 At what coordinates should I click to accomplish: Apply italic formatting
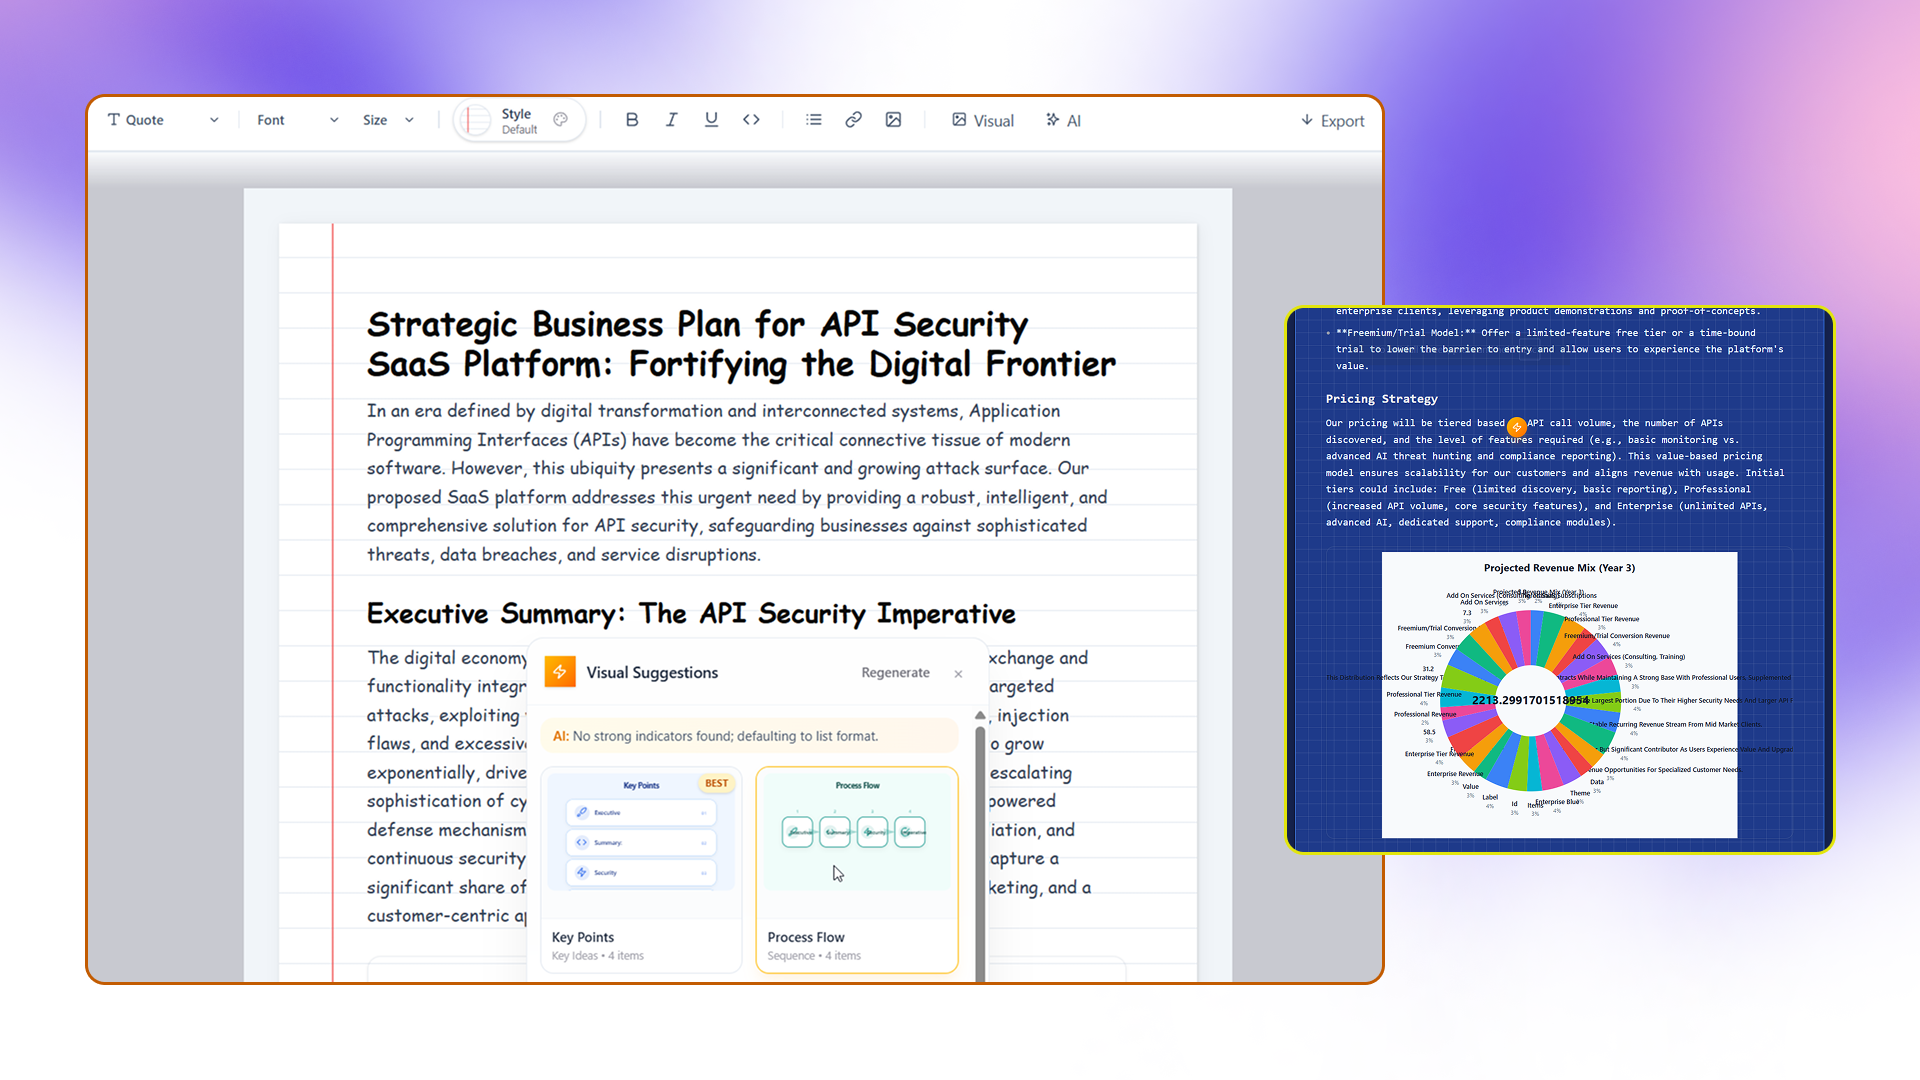point(671,120)
